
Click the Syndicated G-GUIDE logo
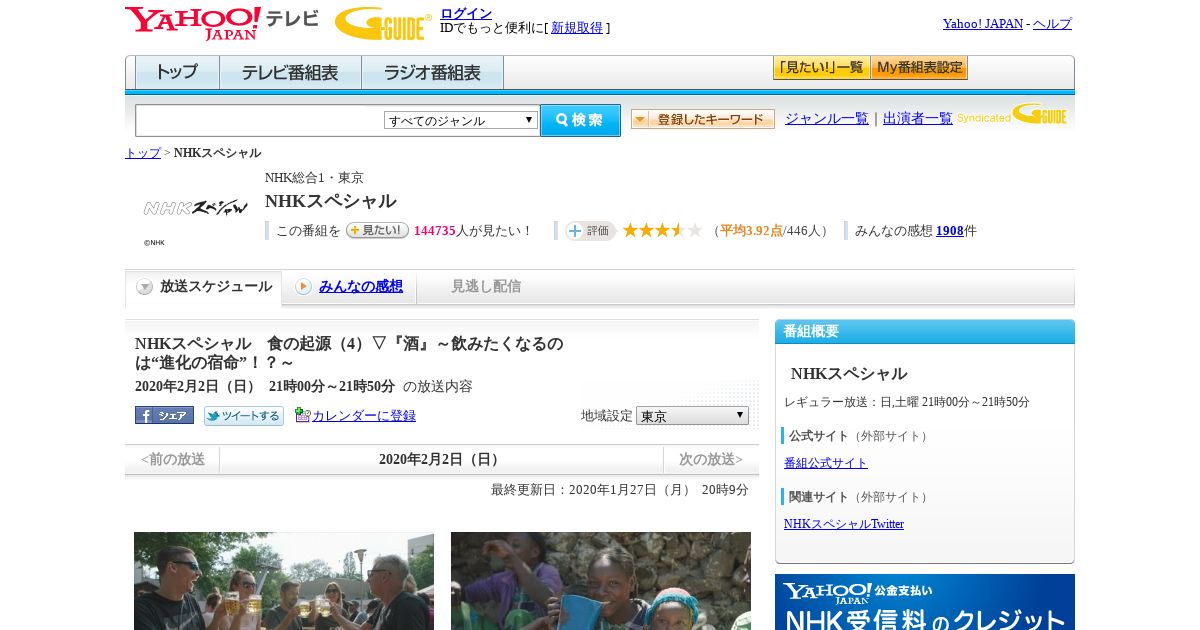pos(1012,114)
